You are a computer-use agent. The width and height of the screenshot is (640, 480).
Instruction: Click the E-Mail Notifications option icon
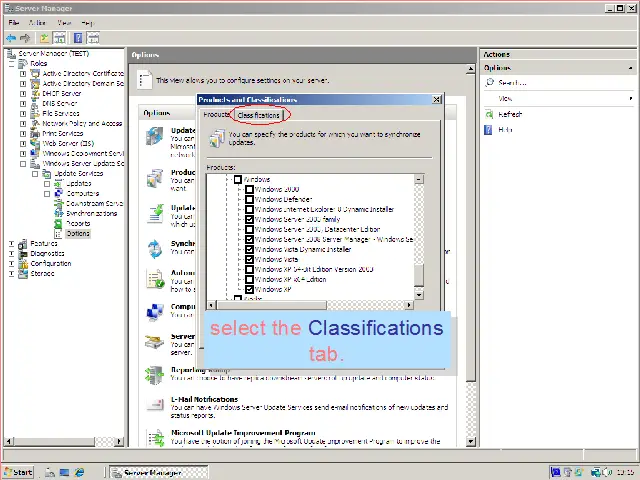pos(155,405)
